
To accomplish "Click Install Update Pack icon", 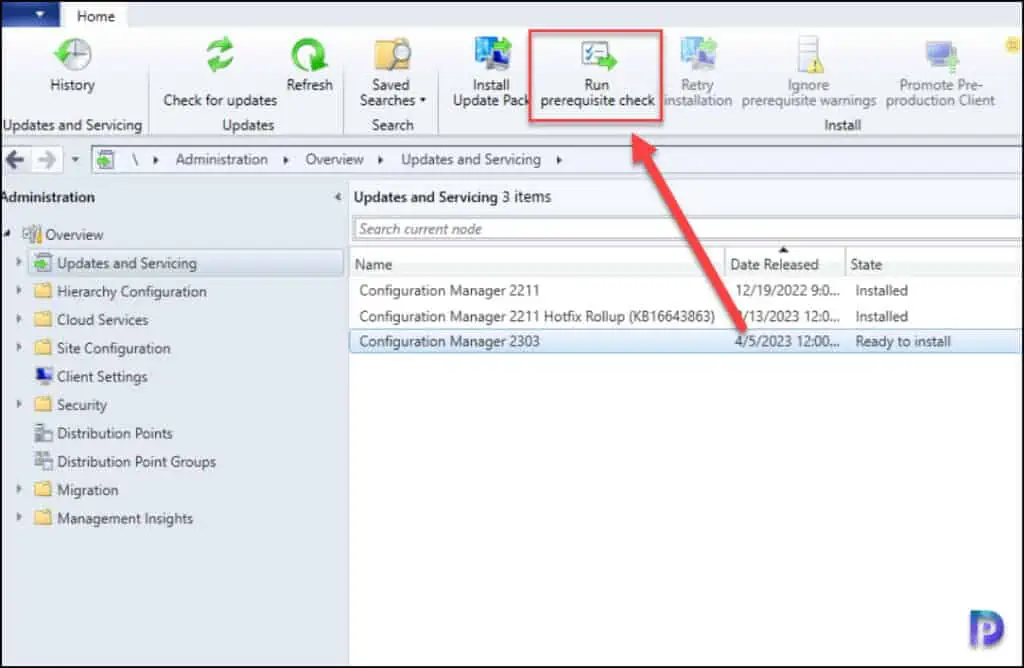I will click(492, 54).
